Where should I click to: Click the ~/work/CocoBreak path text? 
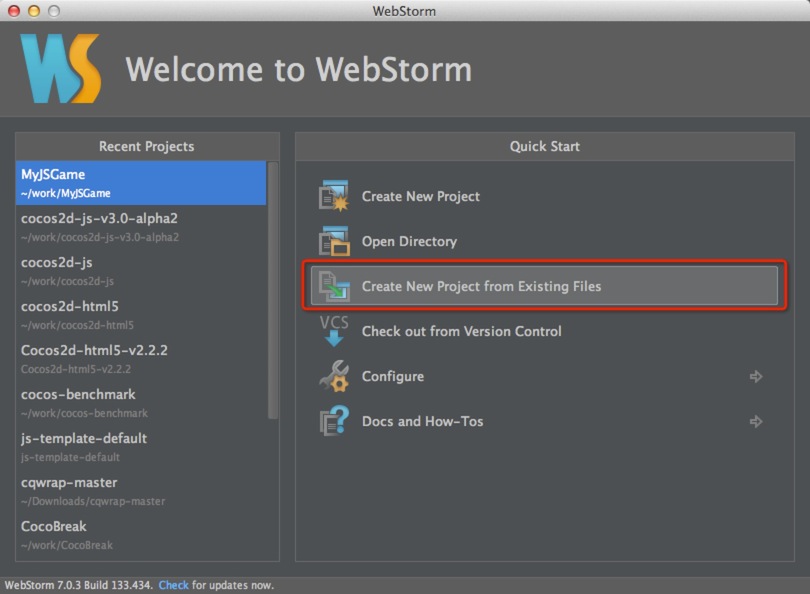pos(67,545)
